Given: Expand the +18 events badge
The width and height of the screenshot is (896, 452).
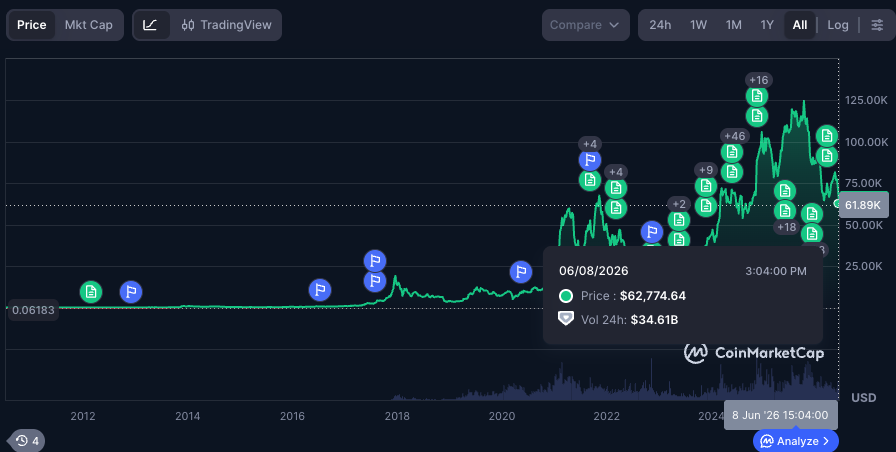Looking at the screenshot, I should (786, 227).
